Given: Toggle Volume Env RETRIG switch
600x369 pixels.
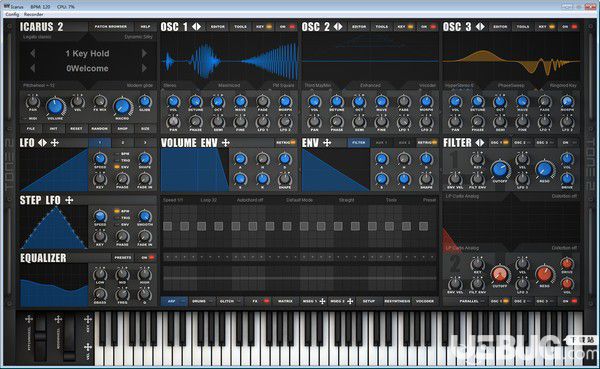Looking at the screenshot, I should (x=286, y=143).
